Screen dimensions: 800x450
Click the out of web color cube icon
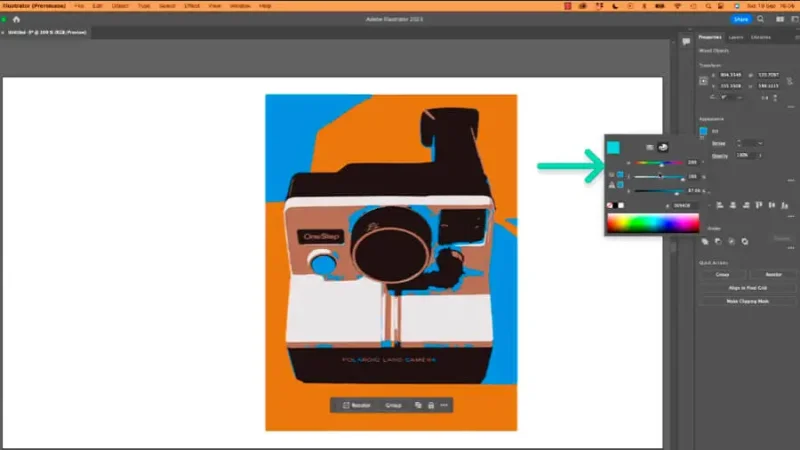612,174
